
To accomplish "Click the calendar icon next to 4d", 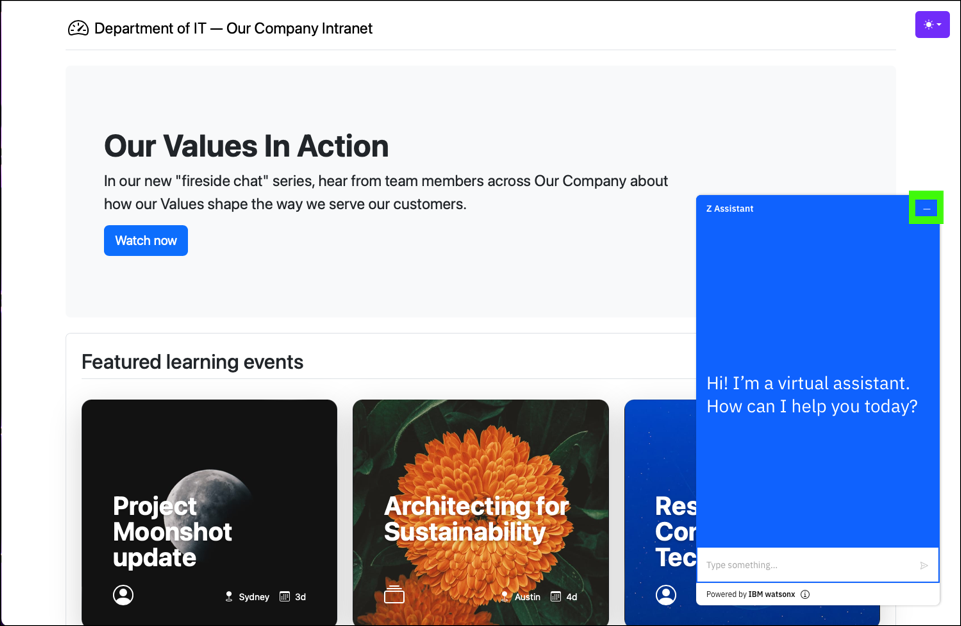I will click(556, 597).
